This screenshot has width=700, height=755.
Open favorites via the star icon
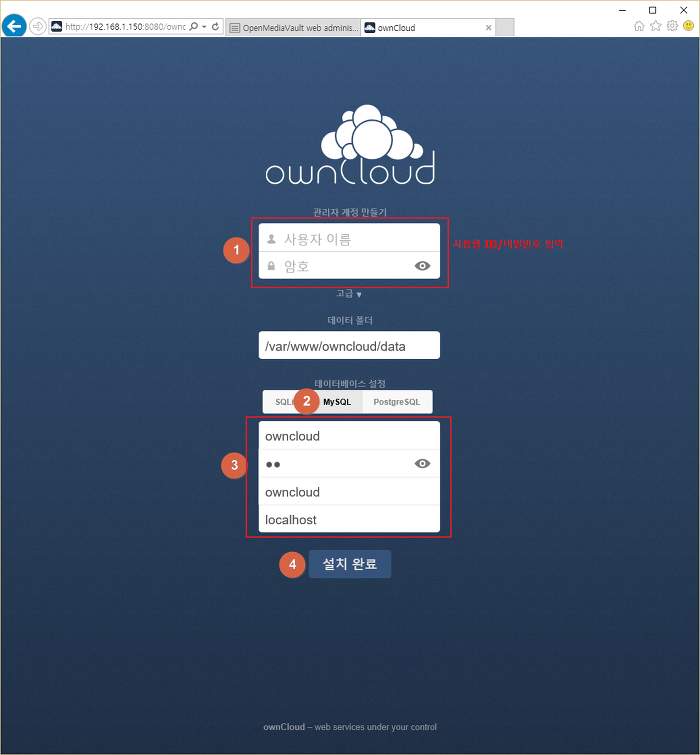(655, 26)
